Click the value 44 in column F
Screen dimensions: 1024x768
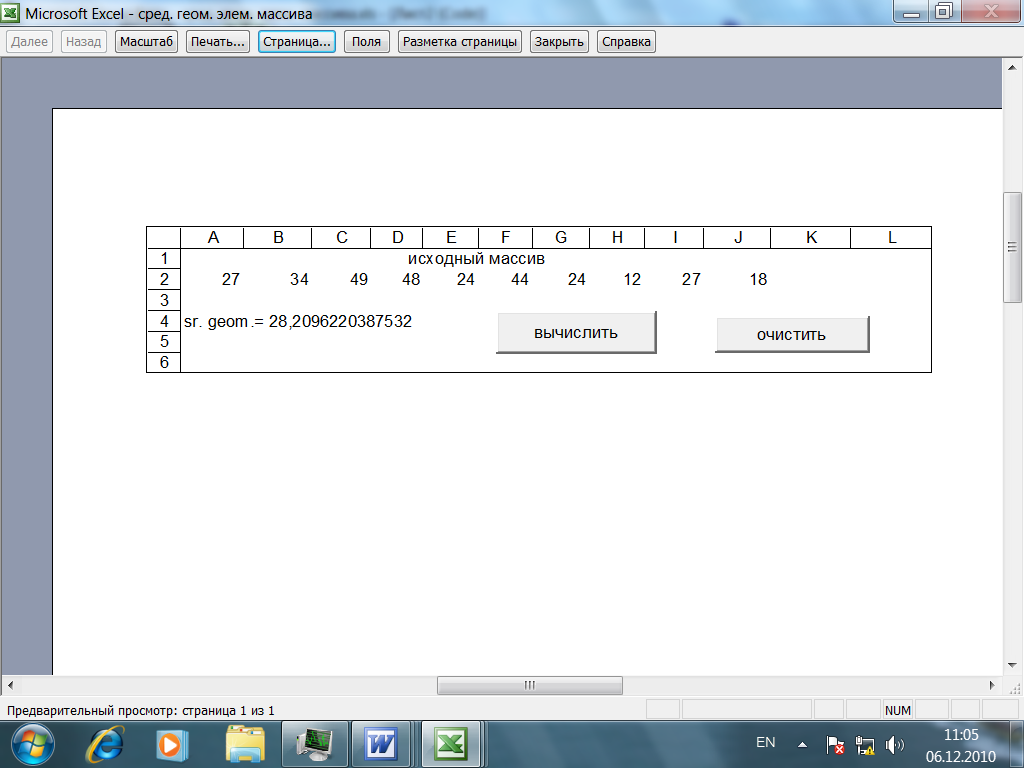tap(519, 280)
